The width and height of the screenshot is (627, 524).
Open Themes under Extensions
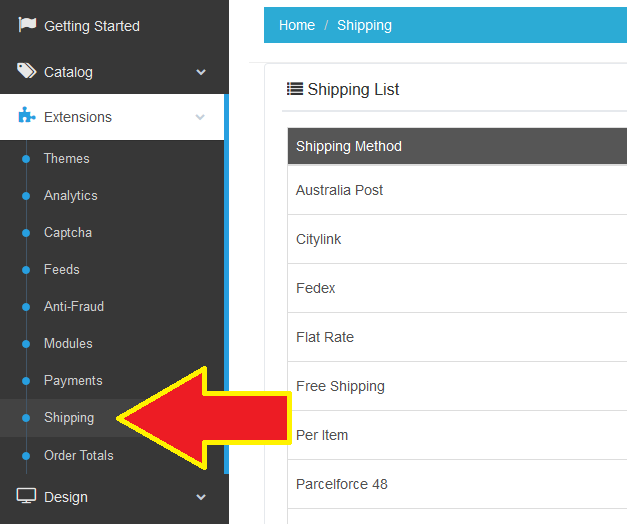pos(66,158)
